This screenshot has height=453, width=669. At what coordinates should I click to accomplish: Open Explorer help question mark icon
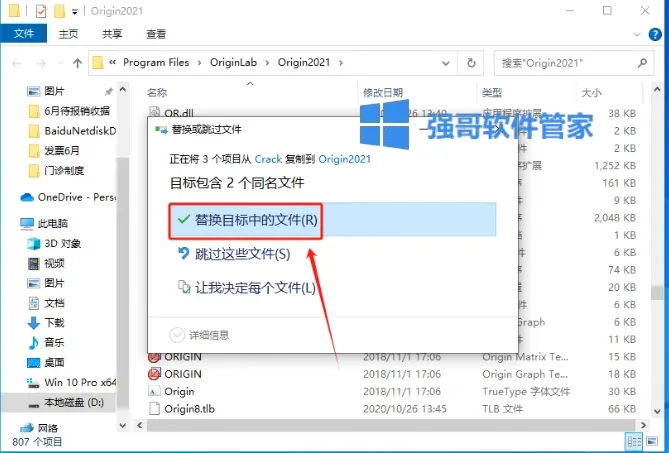coord(654,34)
